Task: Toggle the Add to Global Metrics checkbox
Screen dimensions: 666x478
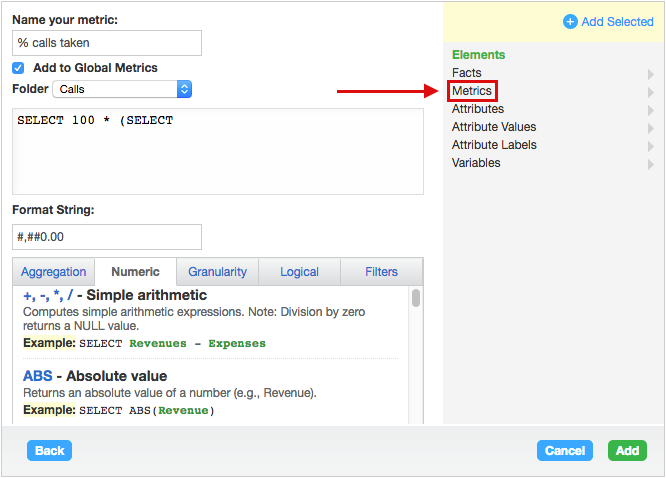Action: (x=18, y=68)
